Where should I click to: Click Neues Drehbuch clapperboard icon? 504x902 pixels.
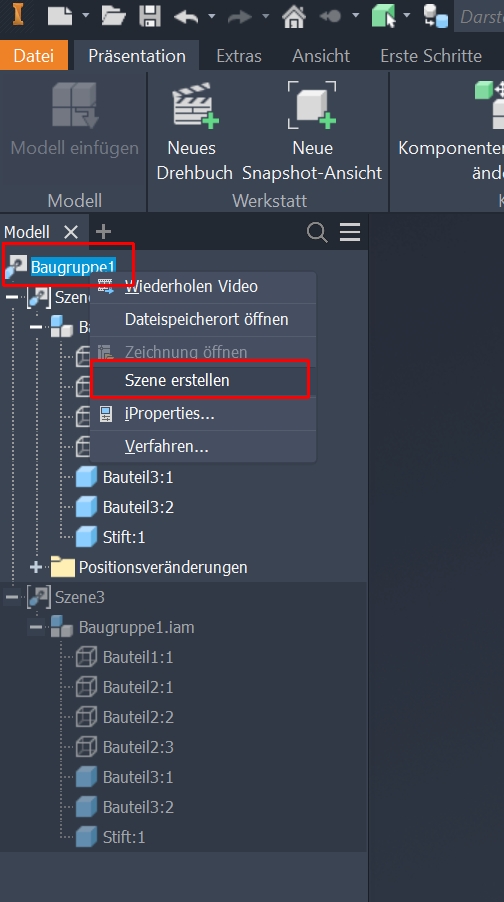[x=195, y=105]
